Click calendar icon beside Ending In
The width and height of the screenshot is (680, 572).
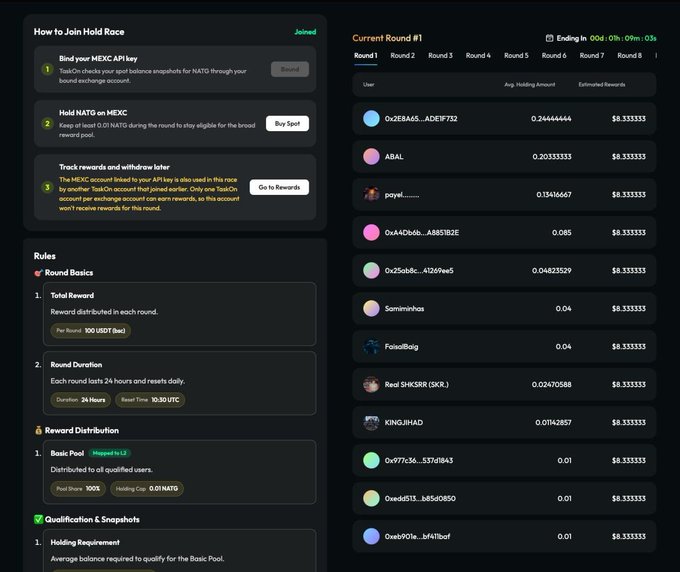[549, 38]
